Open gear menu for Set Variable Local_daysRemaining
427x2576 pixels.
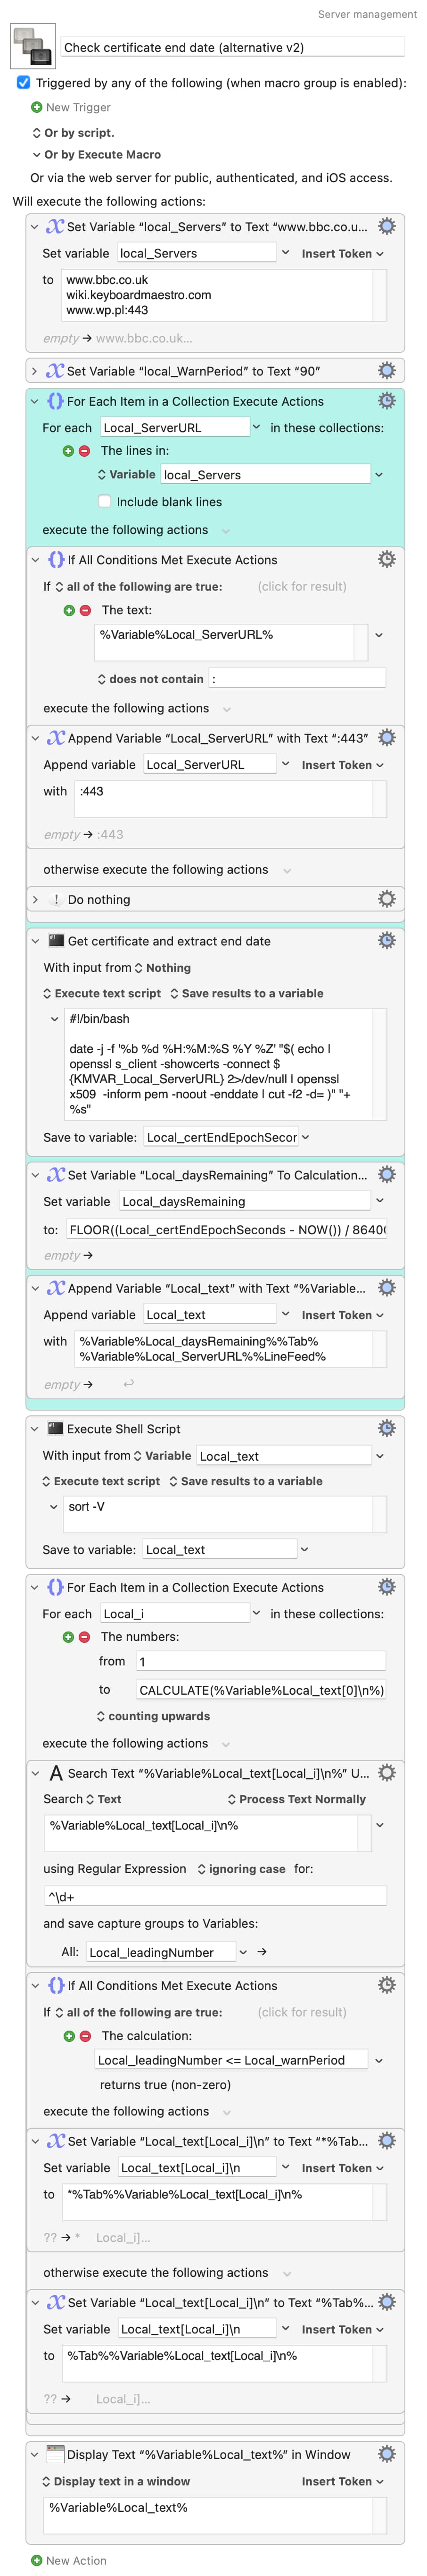(387, 1174)
